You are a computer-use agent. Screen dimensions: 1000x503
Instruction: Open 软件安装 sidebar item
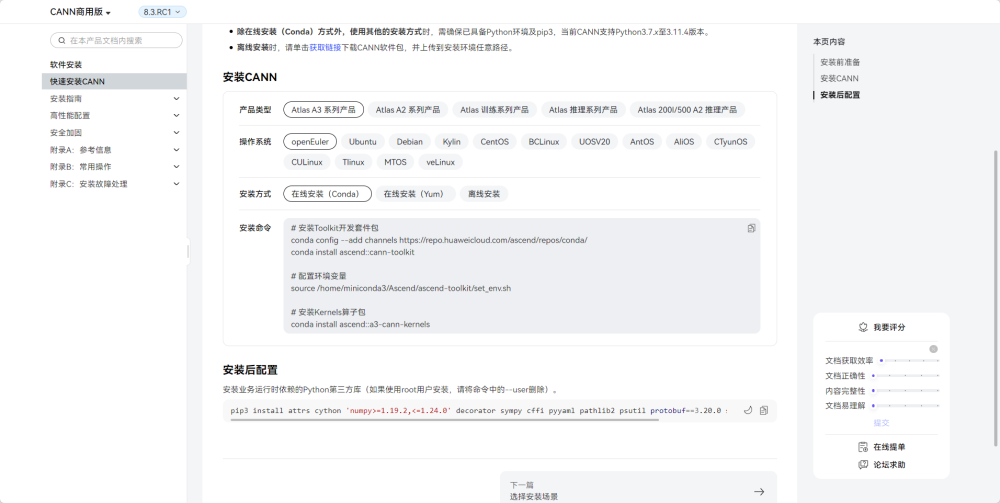tap(66, 64)
